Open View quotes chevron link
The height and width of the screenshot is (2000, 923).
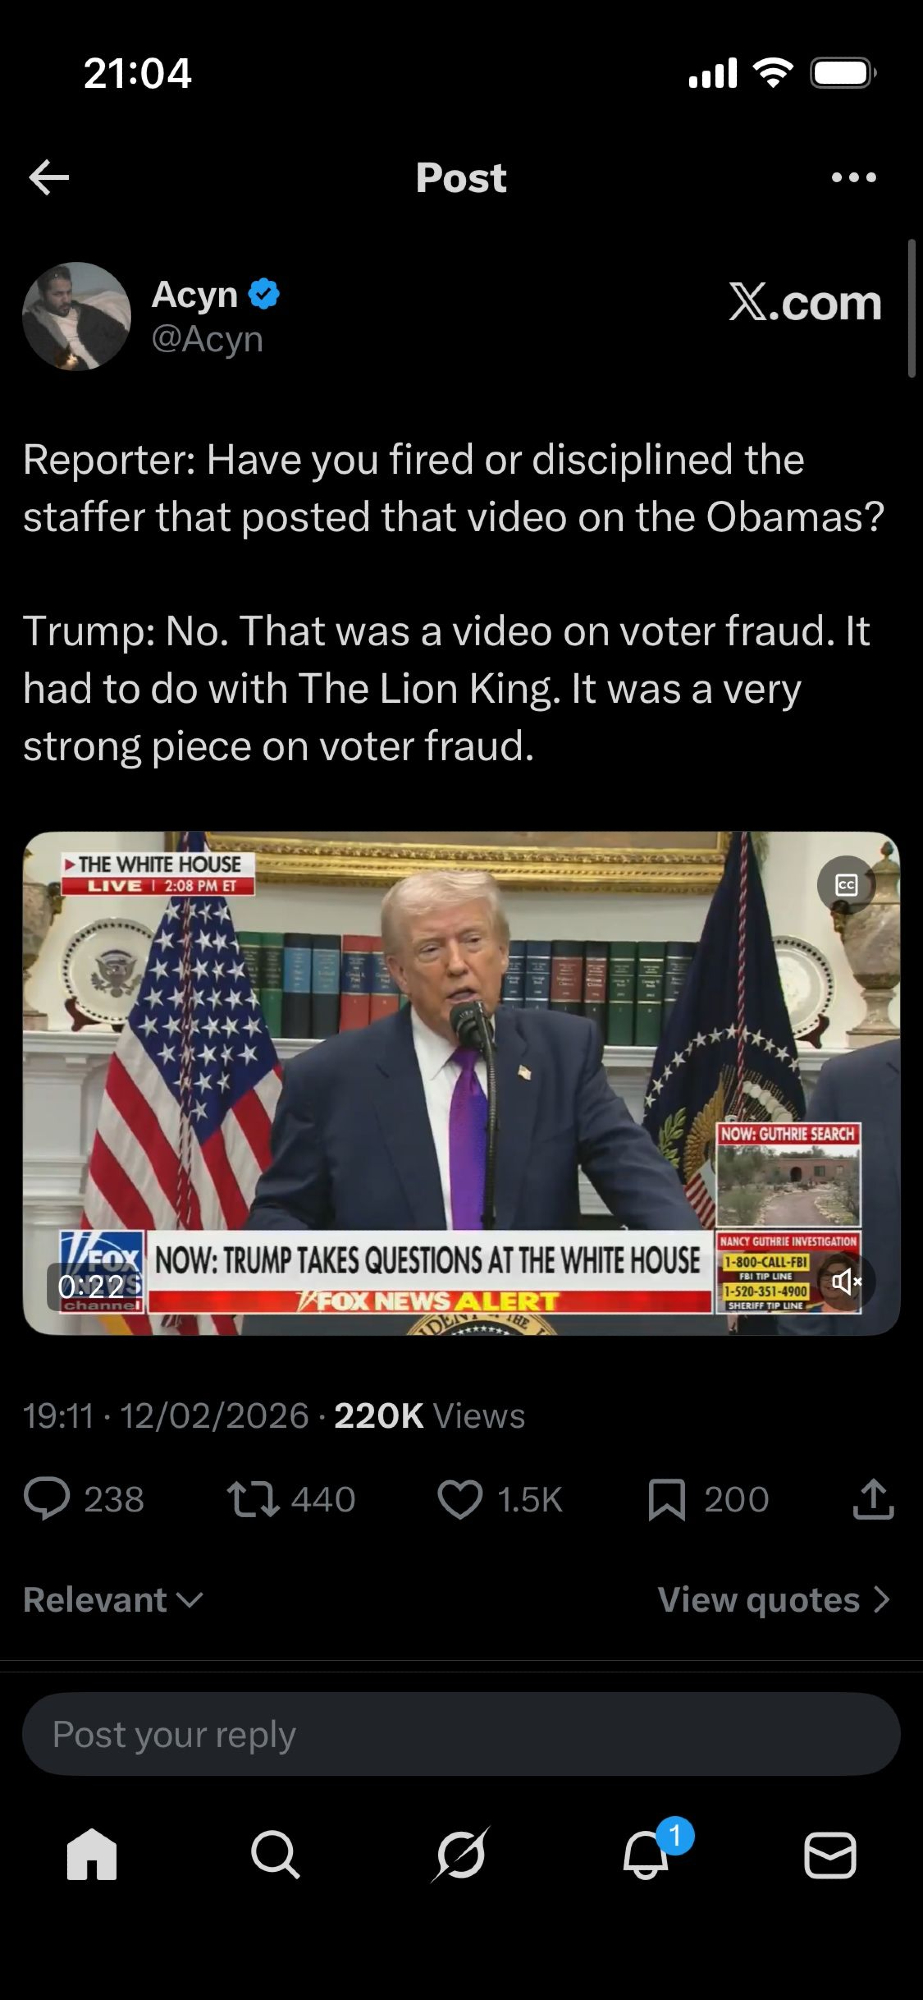[x=774, y=1600]
